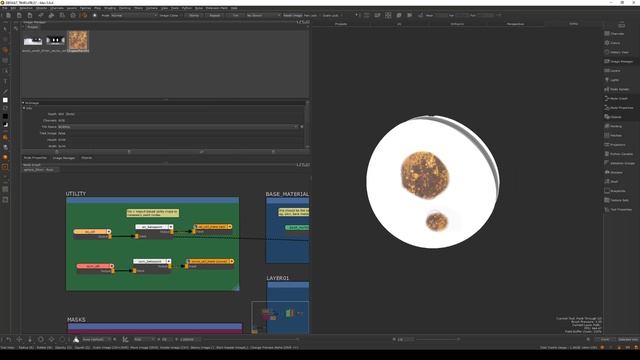This screenshot has height=360, width=640.
Task: Collapse the Info section expander
Action: (x=24, y=108)
